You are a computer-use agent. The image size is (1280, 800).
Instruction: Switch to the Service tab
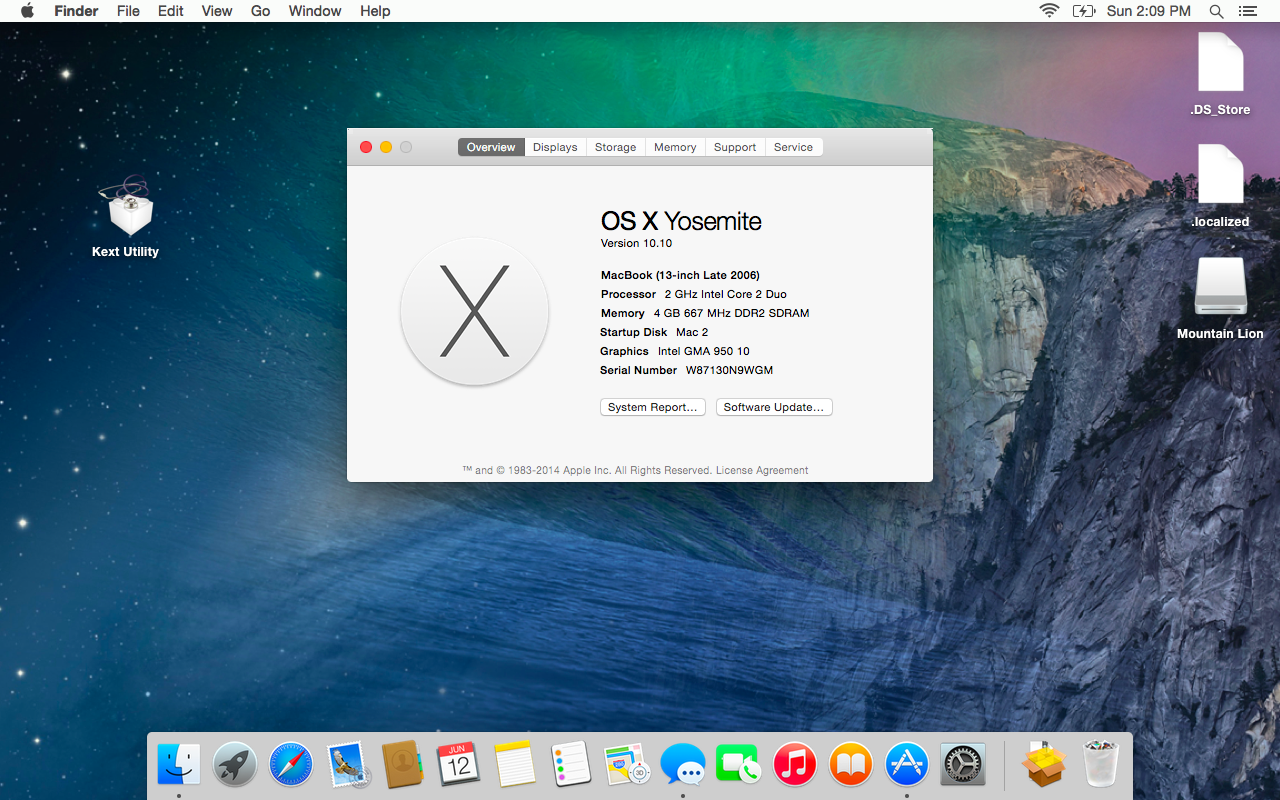[x=793, y=147]
